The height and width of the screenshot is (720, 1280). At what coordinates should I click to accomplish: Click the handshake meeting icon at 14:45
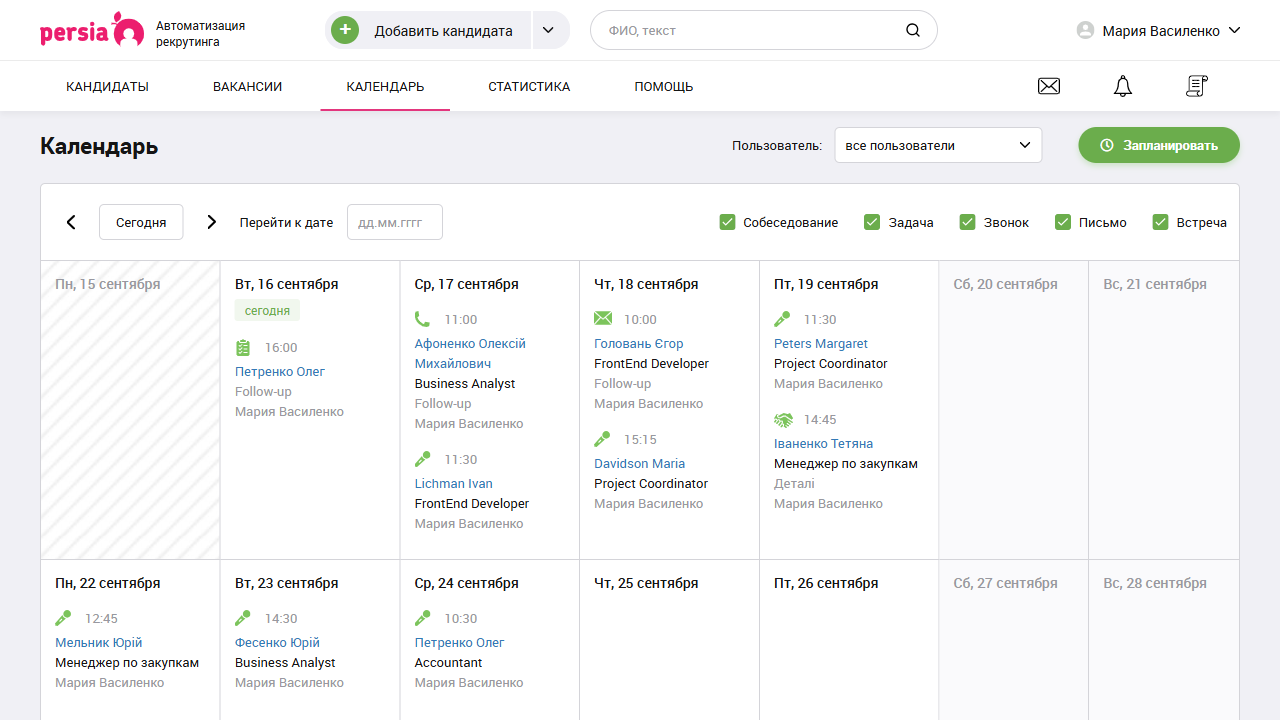pos(783,420)
